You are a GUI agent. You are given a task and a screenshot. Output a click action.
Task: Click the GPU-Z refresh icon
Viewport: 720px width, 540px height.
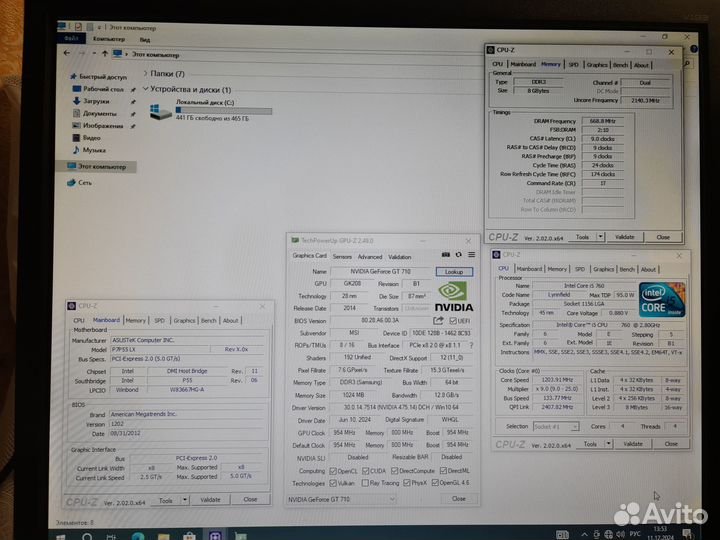click(458, 254)
